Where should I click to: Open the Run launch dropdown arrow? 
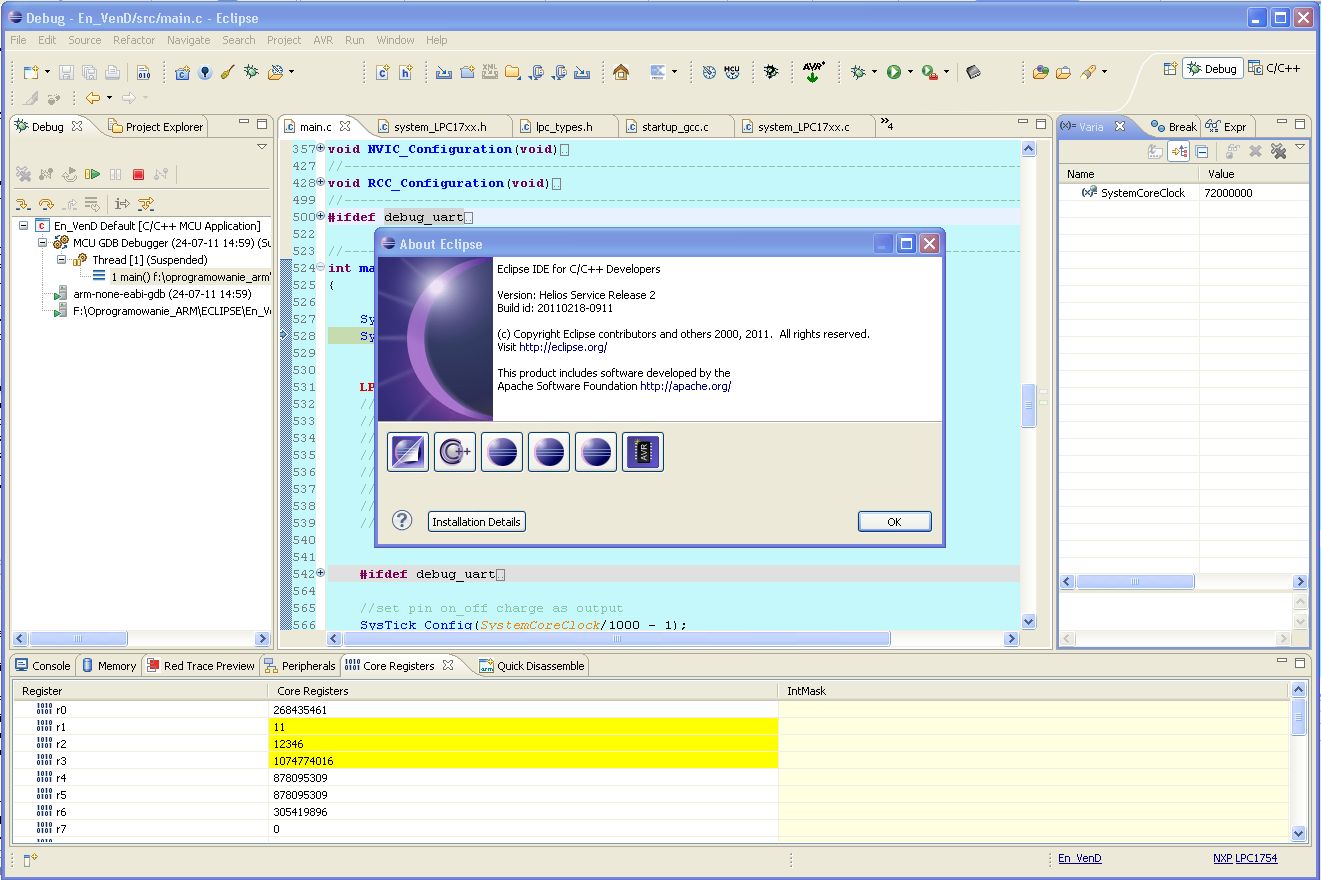click(x=910, y=72)
